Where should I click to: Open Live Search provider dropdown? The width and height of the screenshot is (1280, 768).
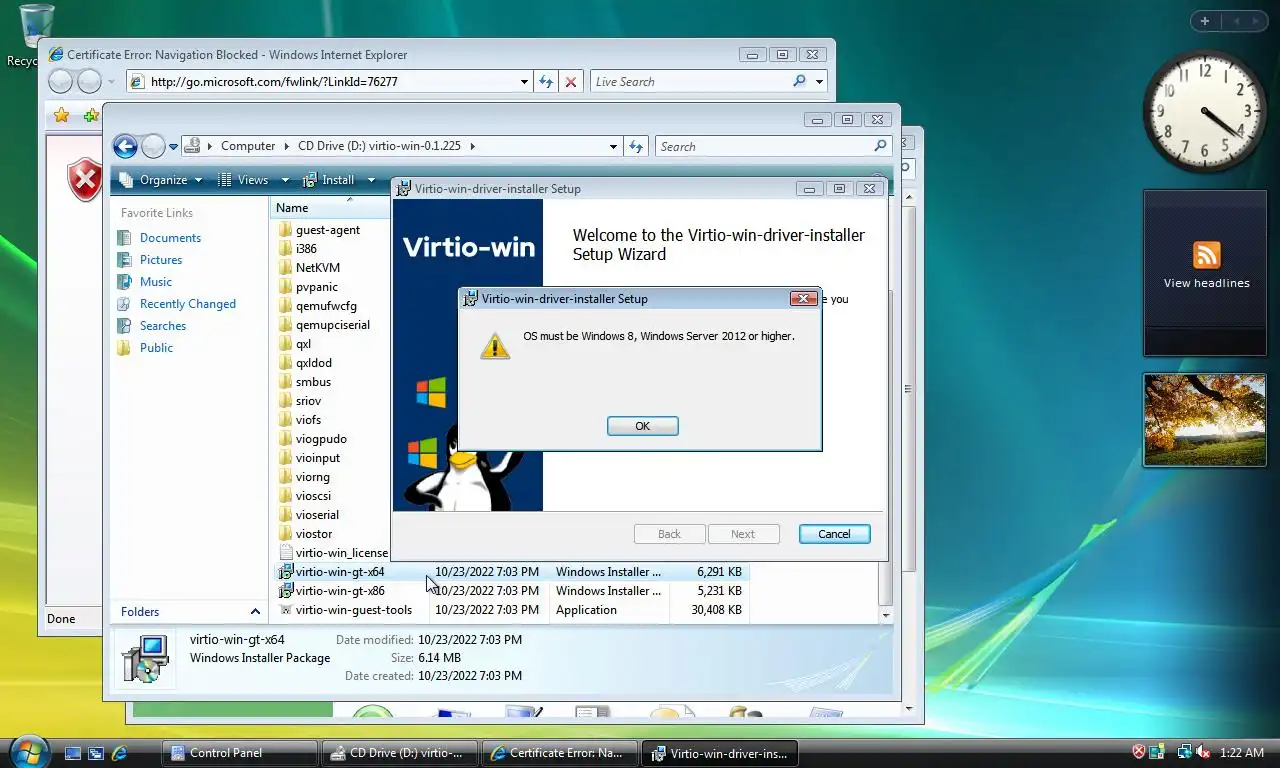820,82
